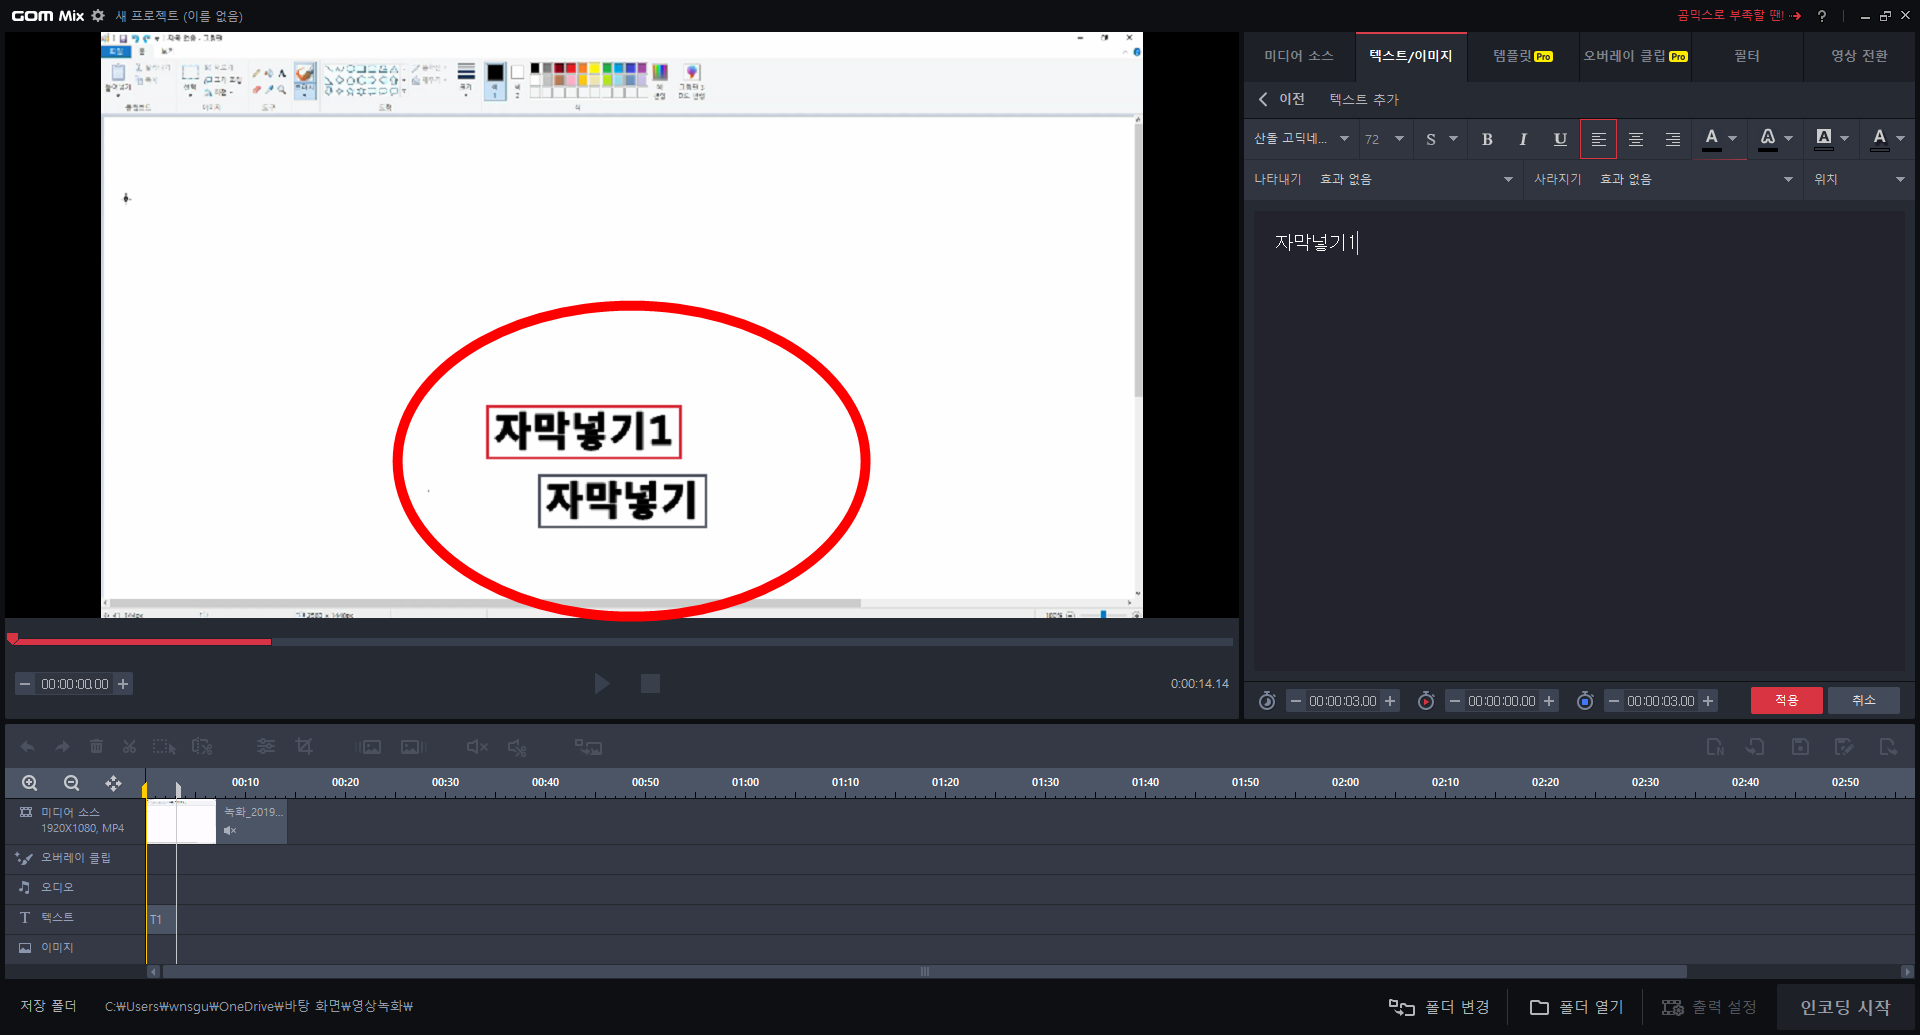Click the text duration stopwatch icon
This screenshot has width=1920, height=1035.
[x=1267, y=701]
